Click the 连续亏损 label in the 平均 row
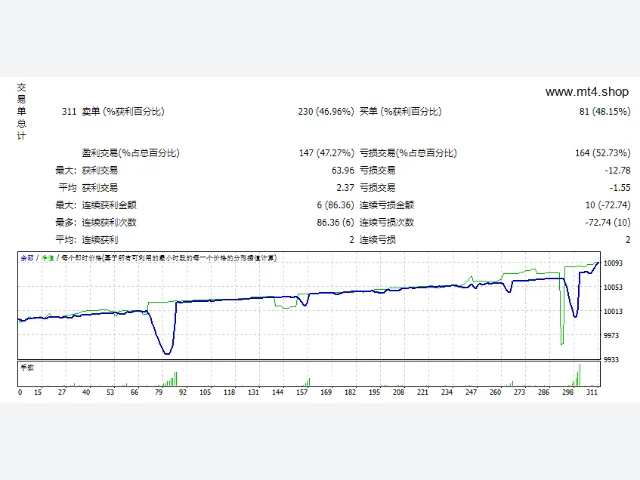The height and width of the screenshot is (480, 640). (378, 240)
